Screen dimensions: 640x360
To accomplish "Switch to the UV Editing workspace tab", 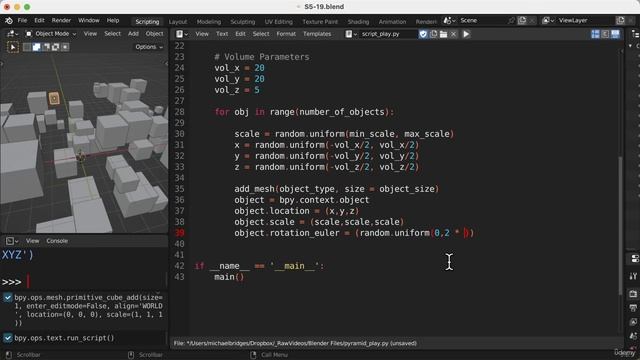I will (x=279, y=22).
